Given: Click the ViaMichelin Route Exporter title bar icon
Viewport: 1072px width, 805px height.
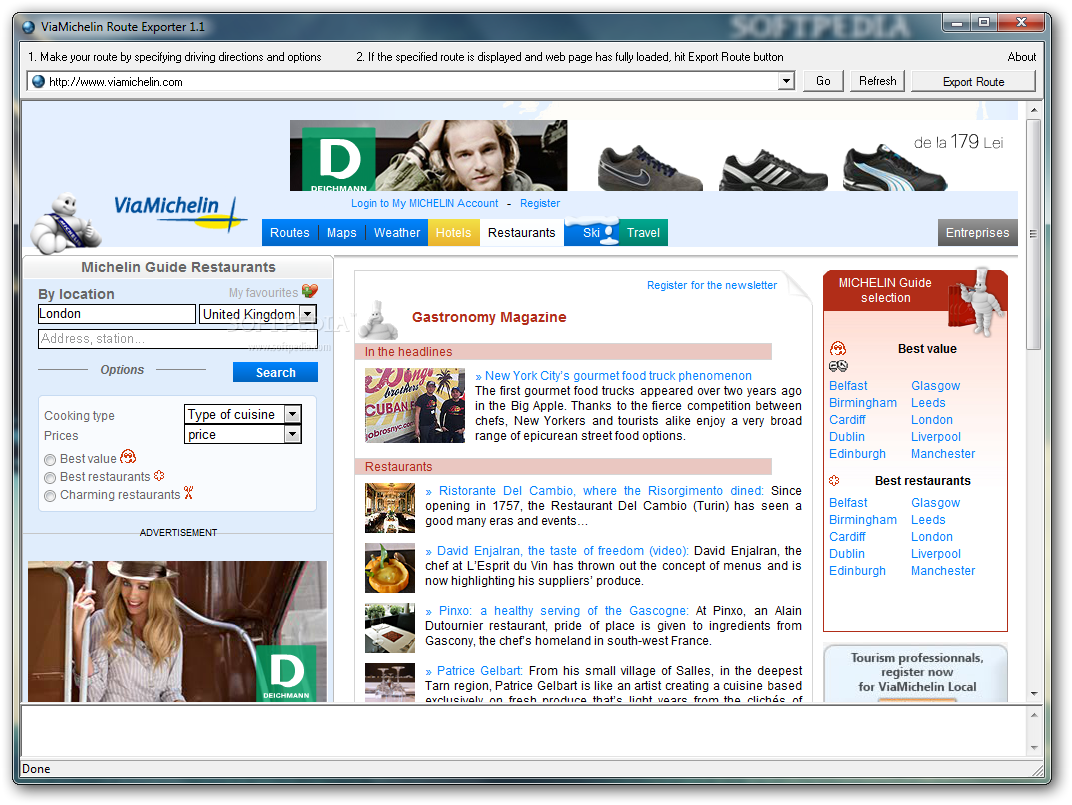Looking at the screenshot, I should pos(28,27).
